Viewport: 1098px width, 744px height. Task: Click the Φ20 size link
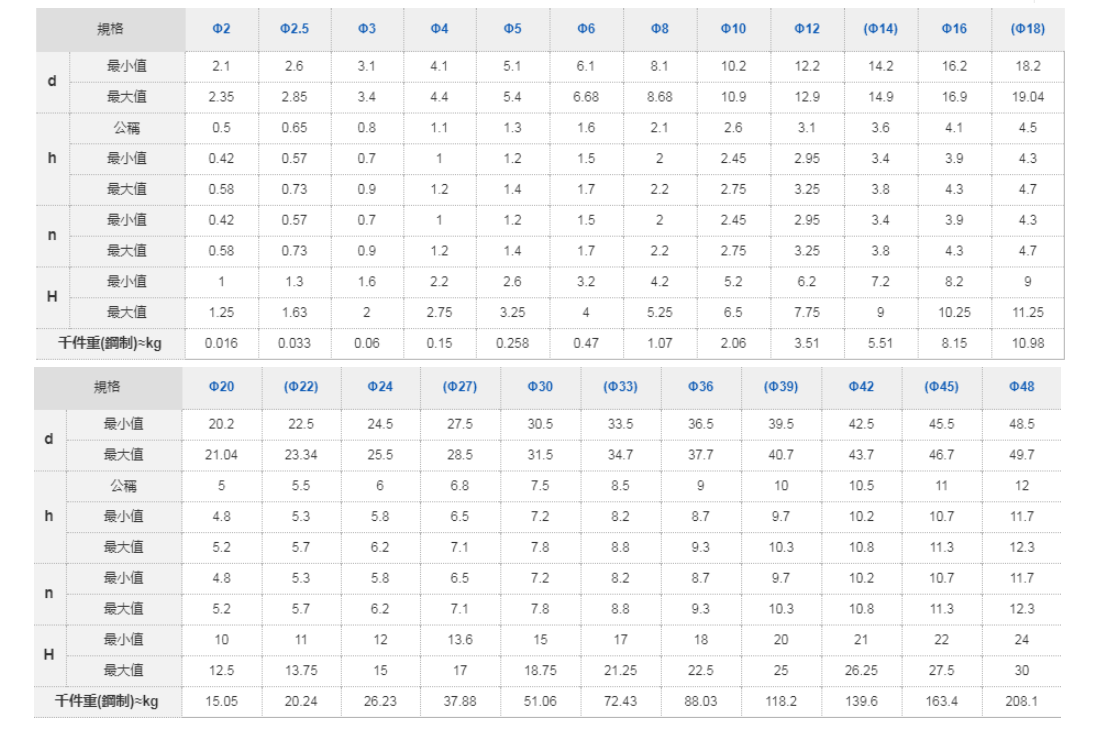point(221,386)
